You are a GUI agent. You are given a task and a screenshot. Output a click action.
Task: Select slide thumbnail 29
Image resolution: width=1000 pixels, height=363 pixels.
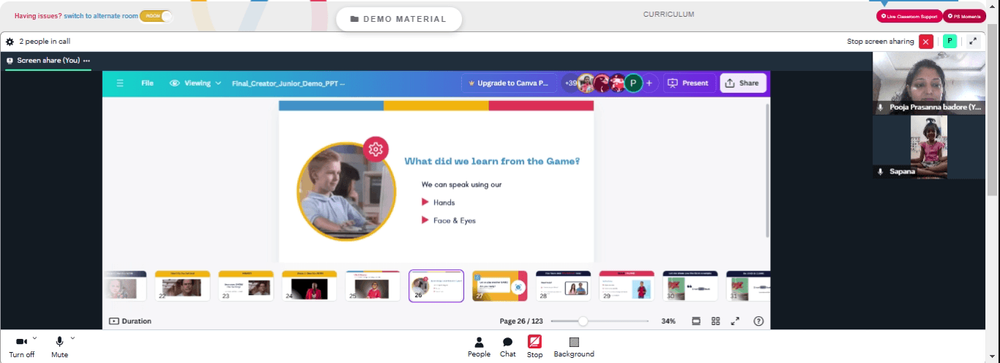click(626, 286)
